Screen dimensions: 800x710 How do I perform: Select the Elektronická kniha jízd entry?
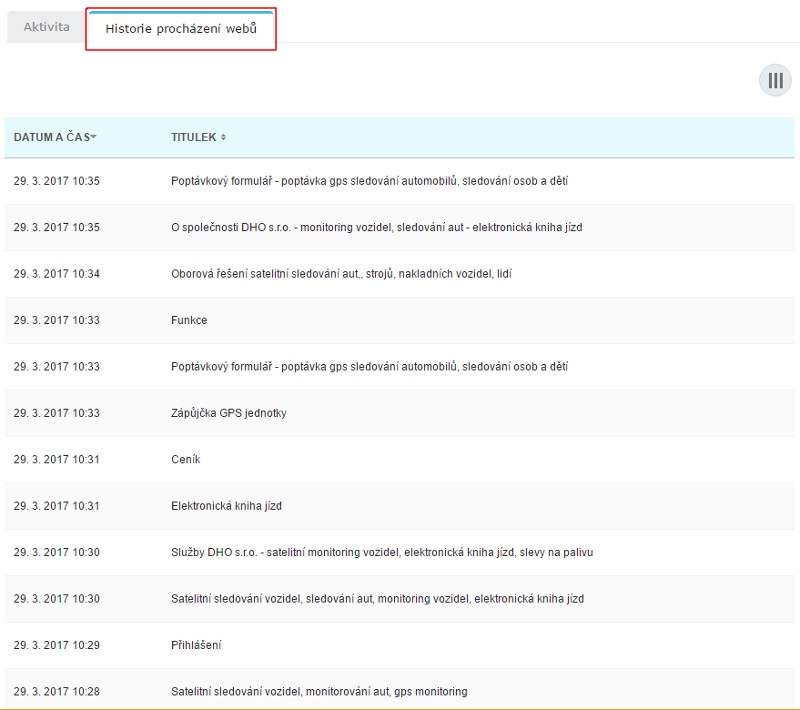(226, 506)
